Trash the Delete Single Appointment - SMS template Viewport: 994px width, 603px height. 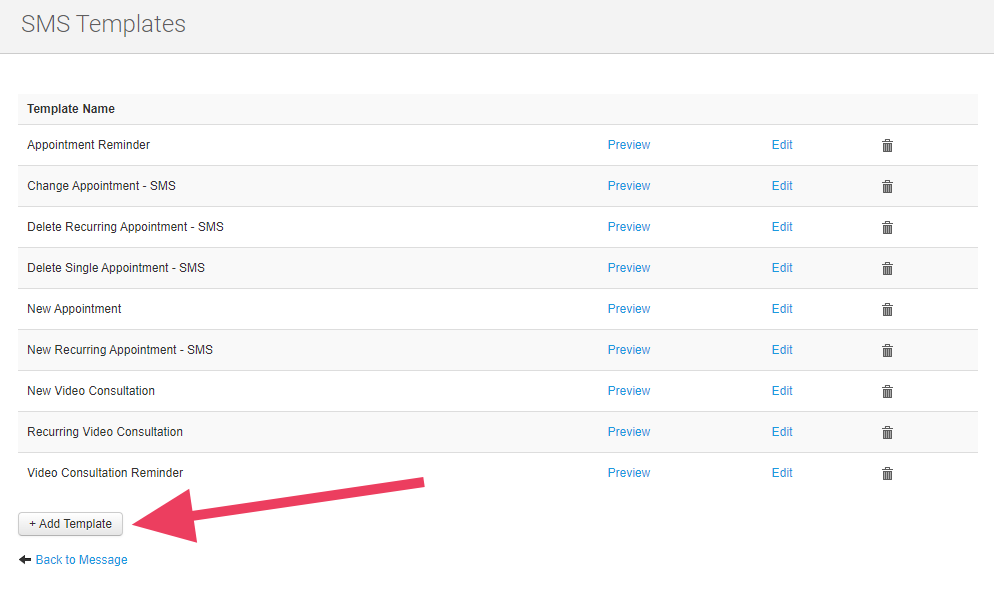(x=887, y=269)
